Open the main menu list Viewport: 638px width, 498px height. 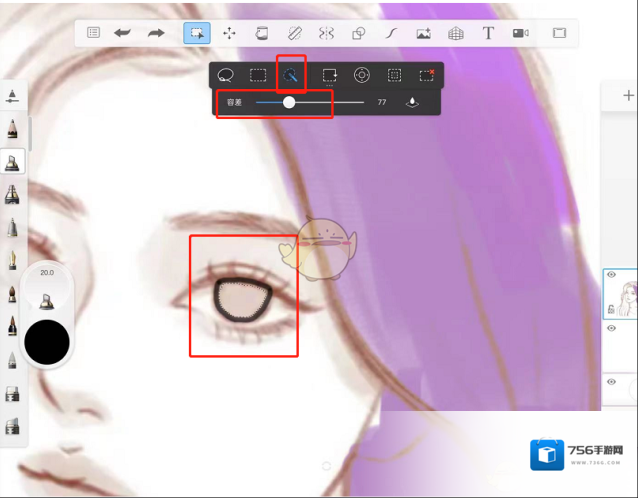click(x=93, y=33)
